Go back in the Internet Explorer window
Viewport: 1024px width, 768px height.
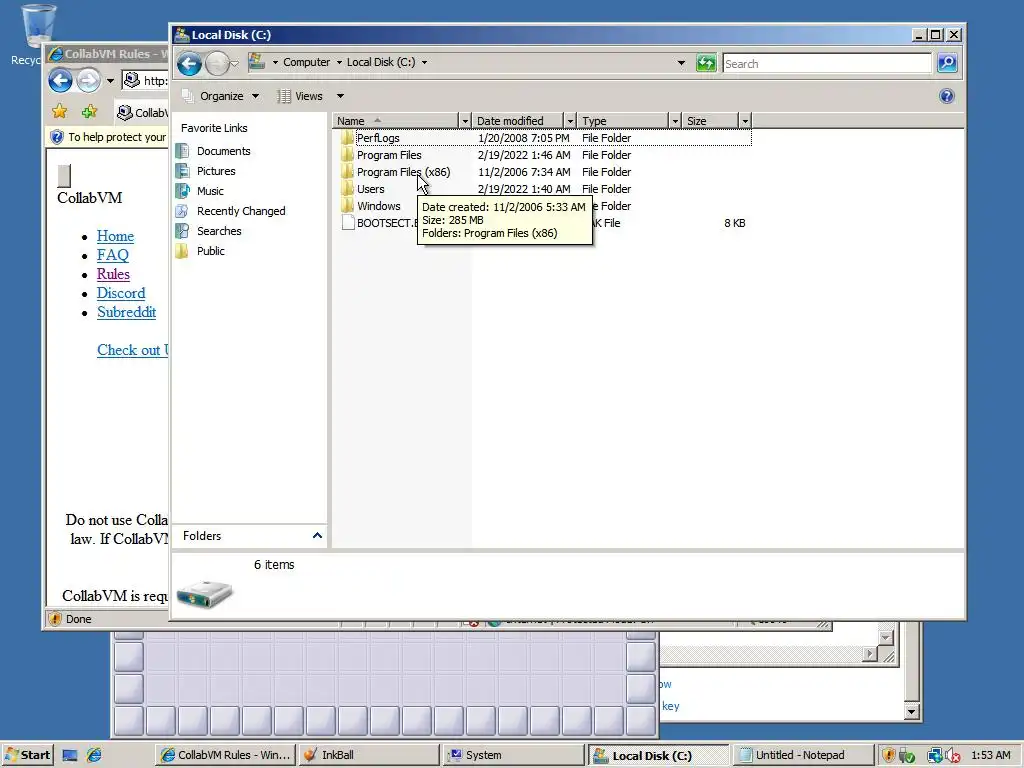click(x=60, y=80)
